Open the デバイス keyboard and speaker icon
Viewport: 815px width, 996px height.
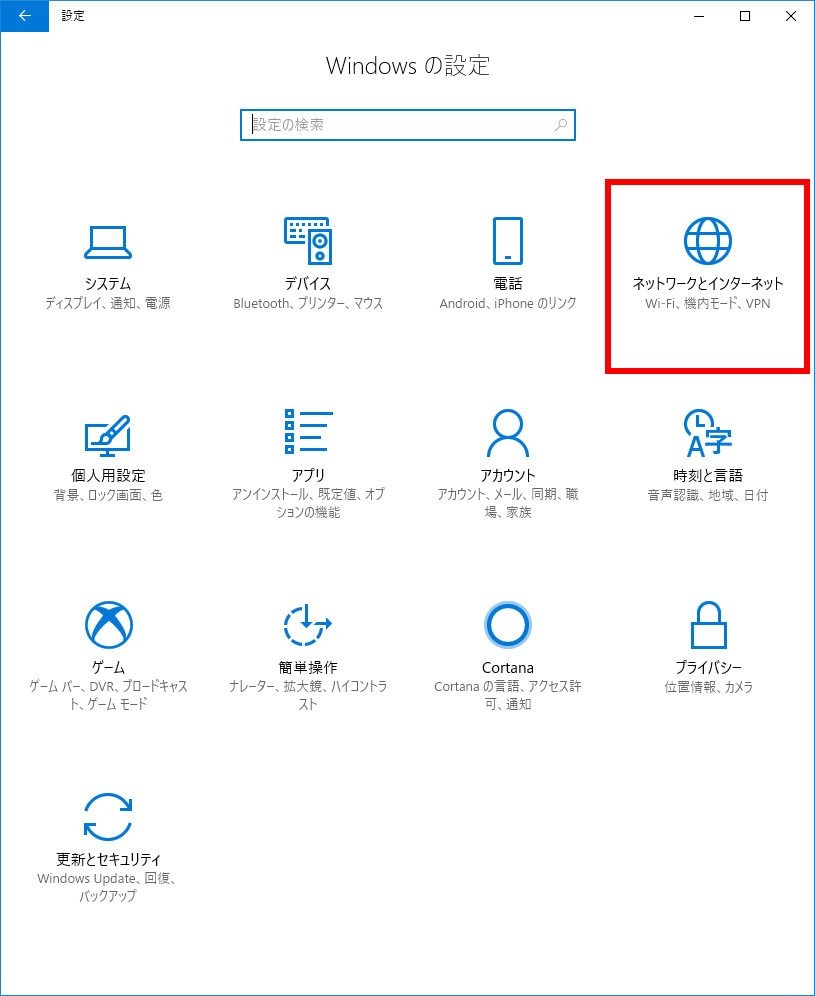pos(308,241)
